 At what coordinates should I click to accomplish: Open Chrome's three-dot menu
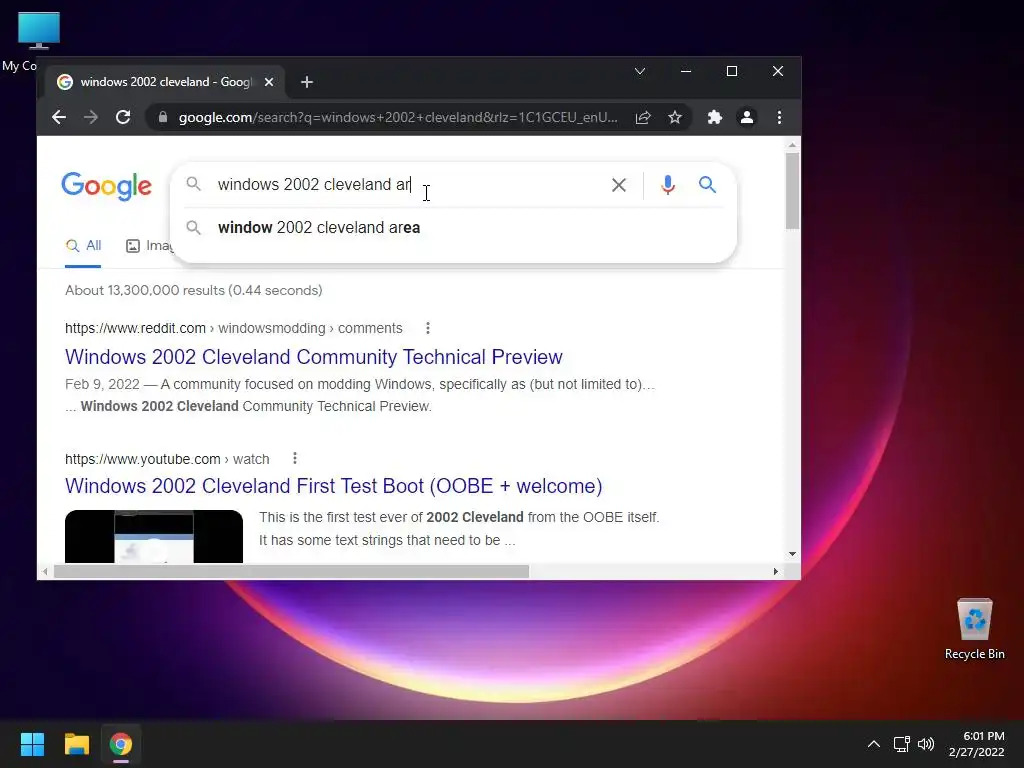[x=779, y=118]
